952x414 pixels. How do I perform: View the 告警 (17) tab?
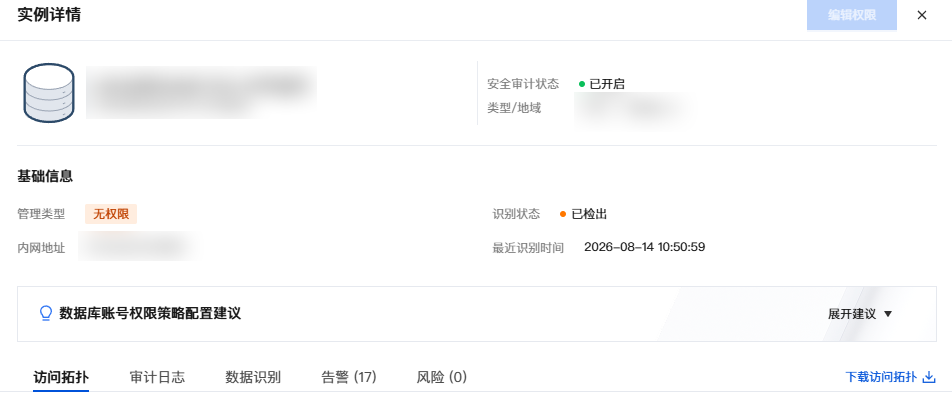(x=348, y=378)
